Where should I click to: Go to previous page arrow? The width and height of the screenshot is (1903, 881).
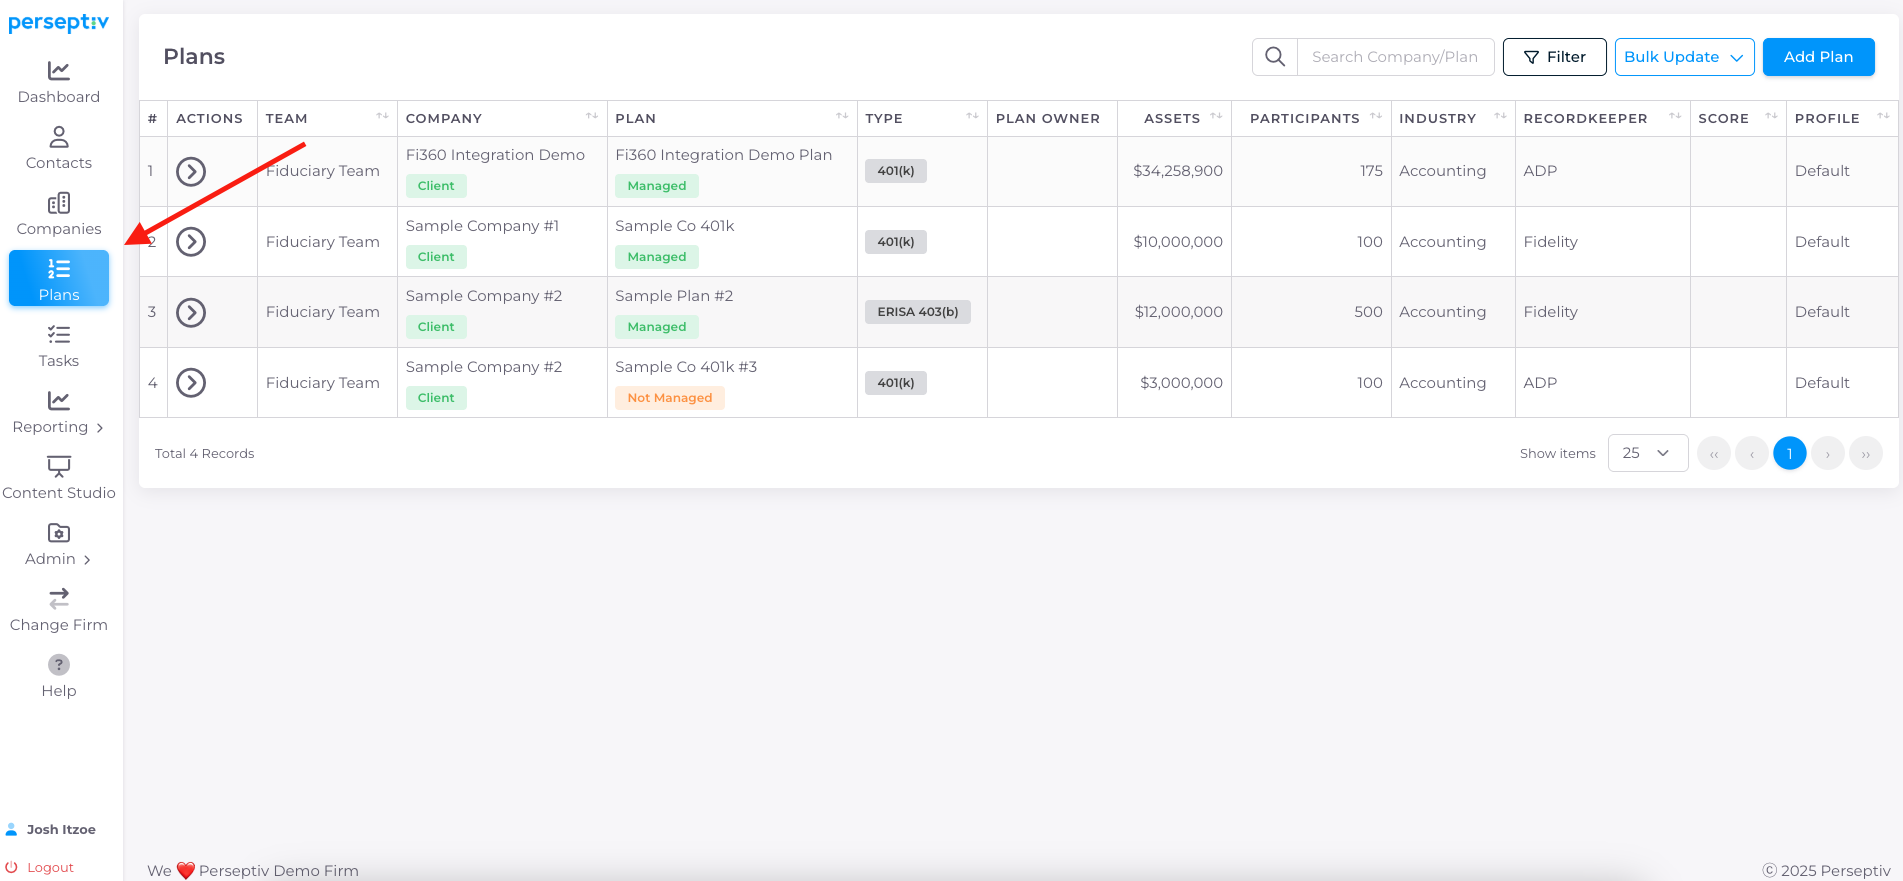[1752, 454]
